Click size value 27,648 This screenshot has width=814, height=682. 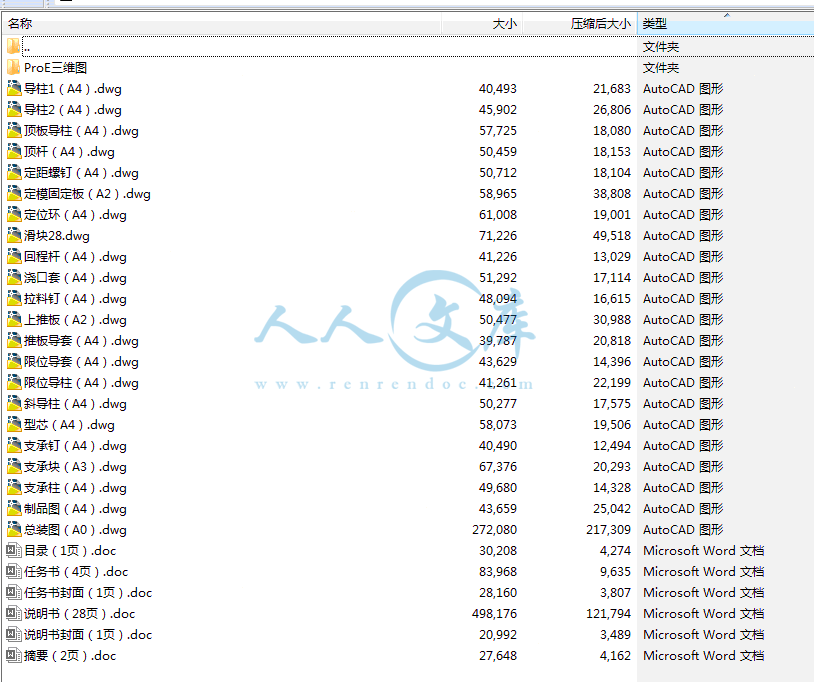(x=498, y=656)
